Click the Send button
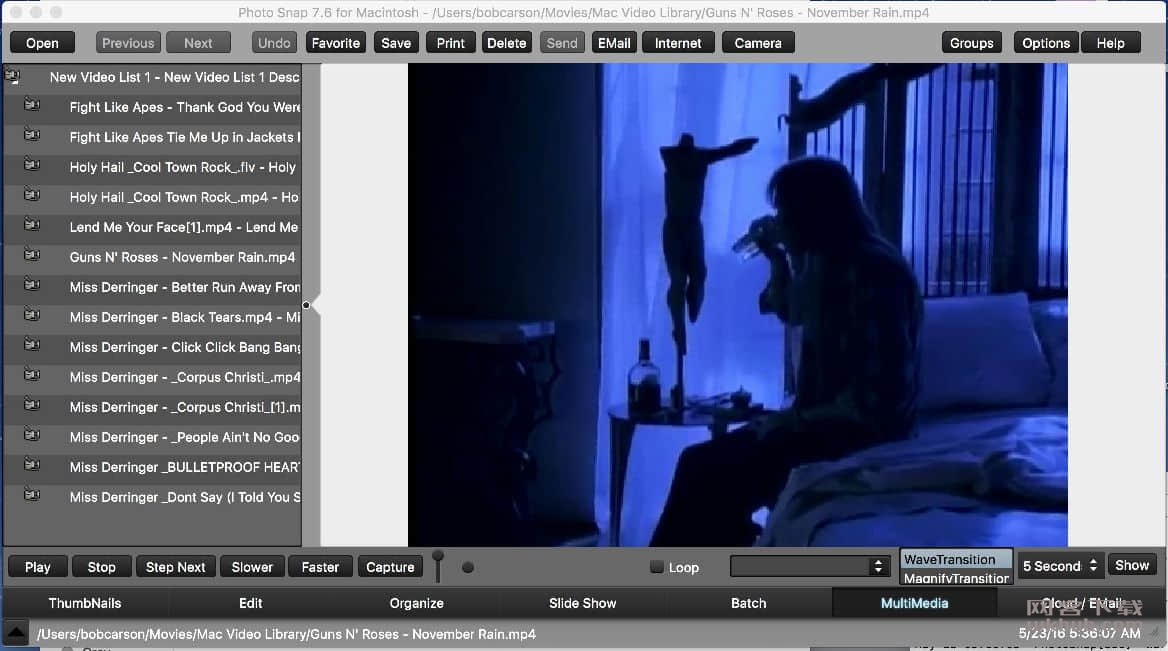 (x=562, y=43)
